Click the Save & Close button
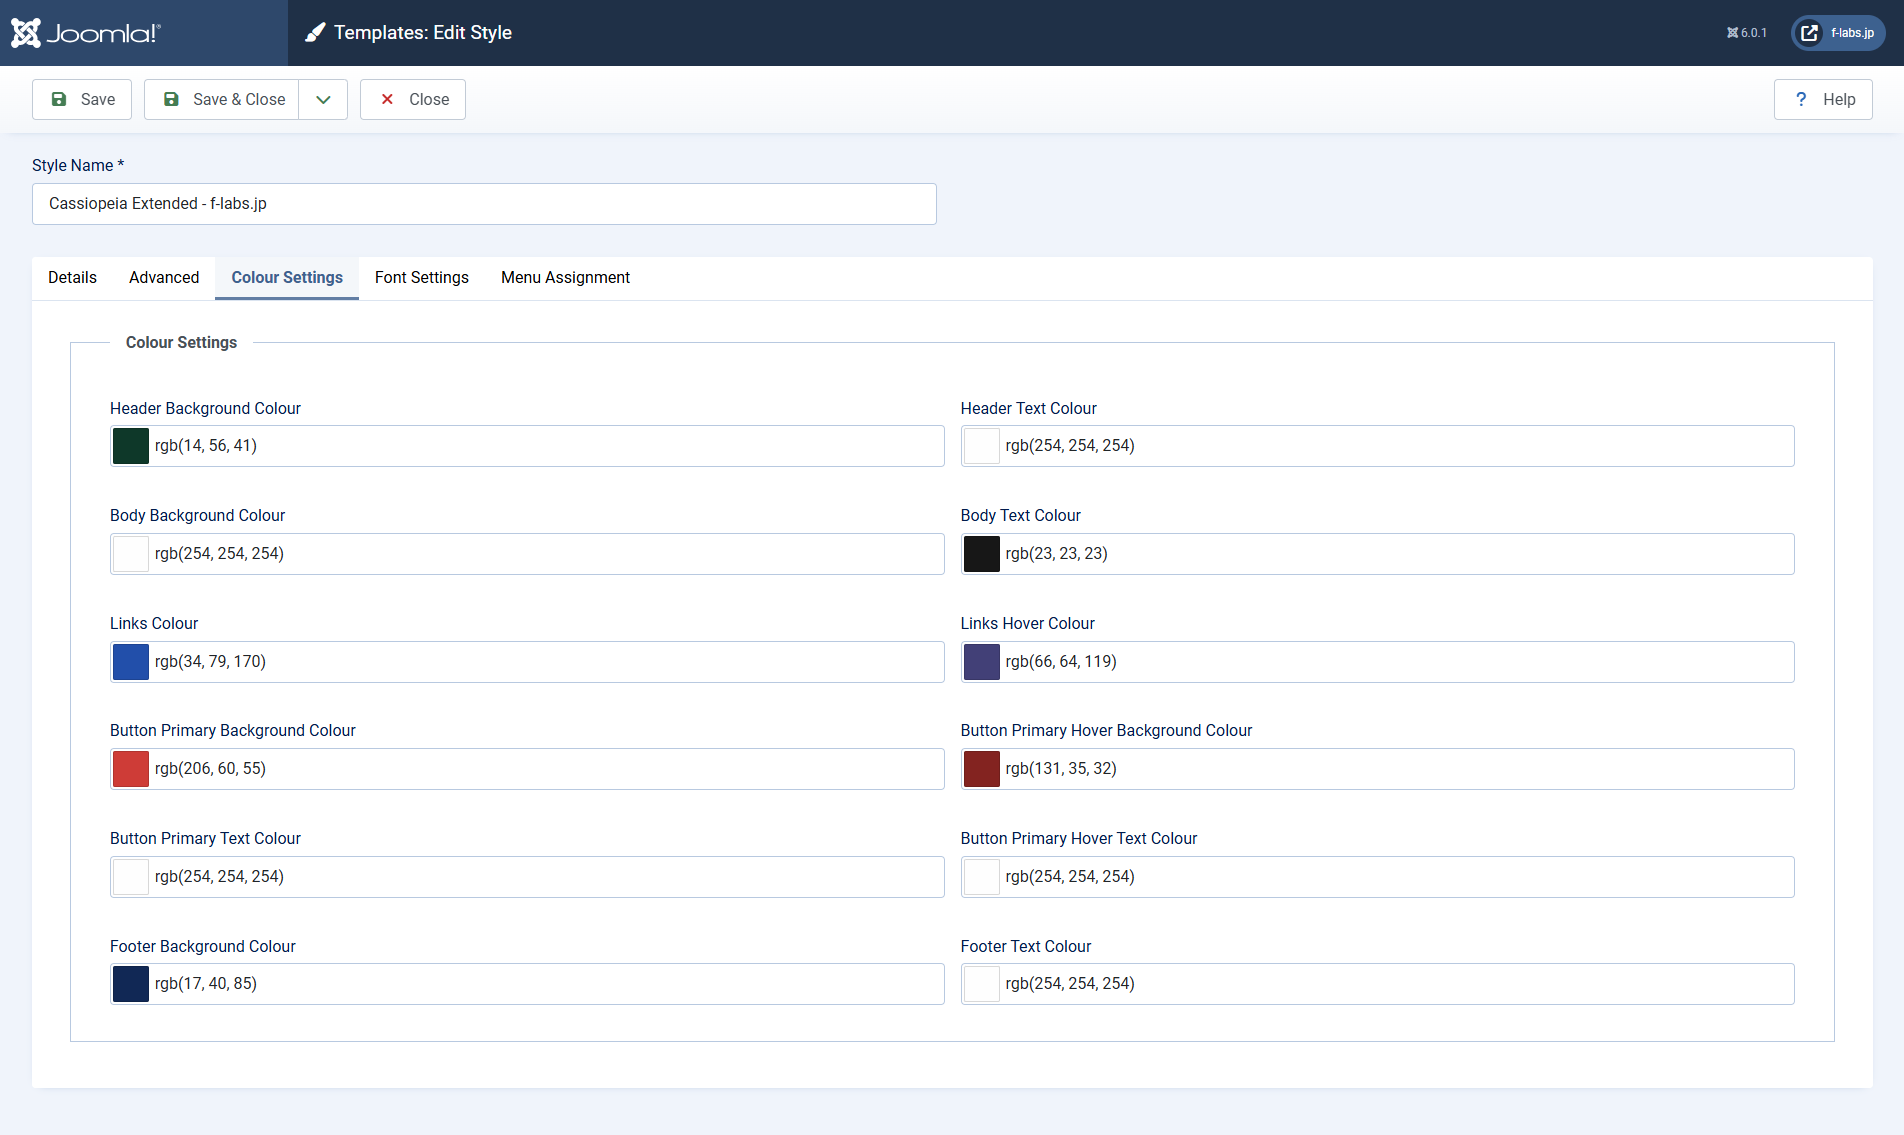The image size is (1904, 1135). [222, 99]
